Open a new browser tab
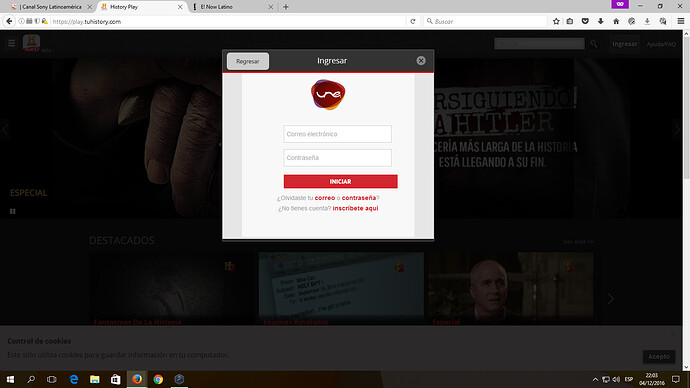690x388 pixels. [x=286, y=7]
